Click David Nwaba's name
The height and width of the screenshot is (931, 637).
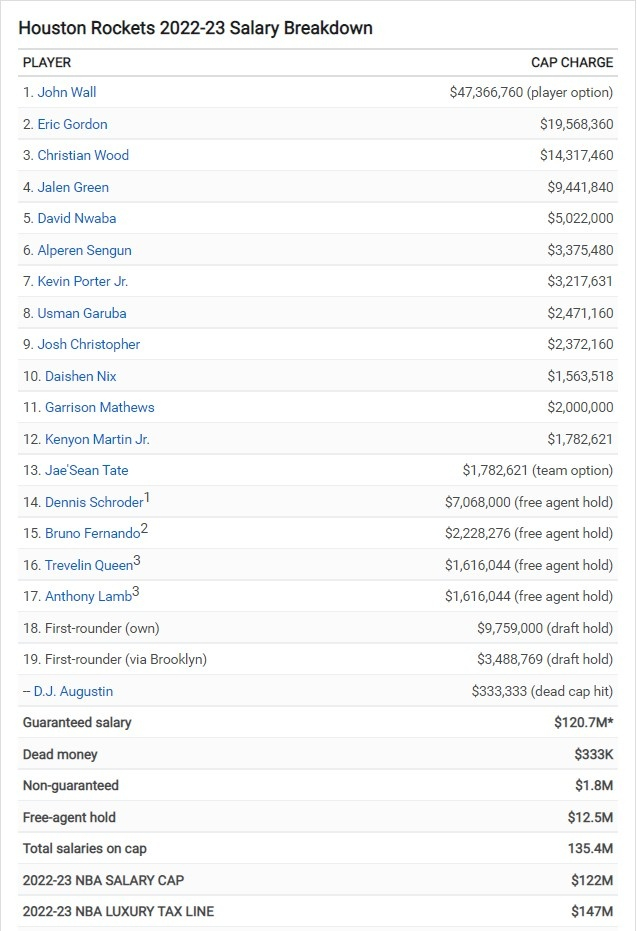click(75, 218)
